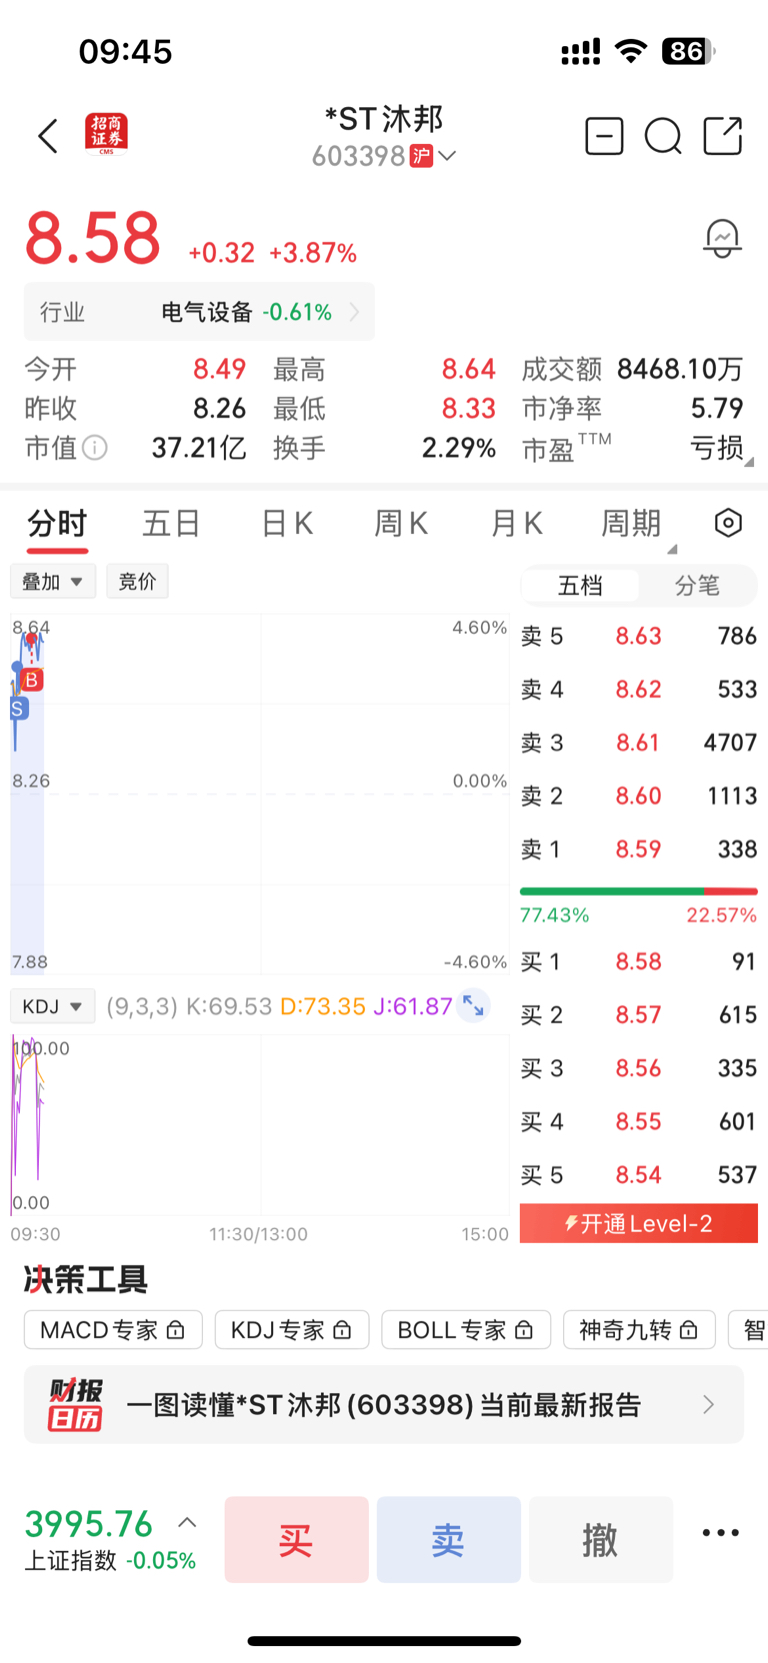Select 买5 price 8.54 row

pos(639,1175)
